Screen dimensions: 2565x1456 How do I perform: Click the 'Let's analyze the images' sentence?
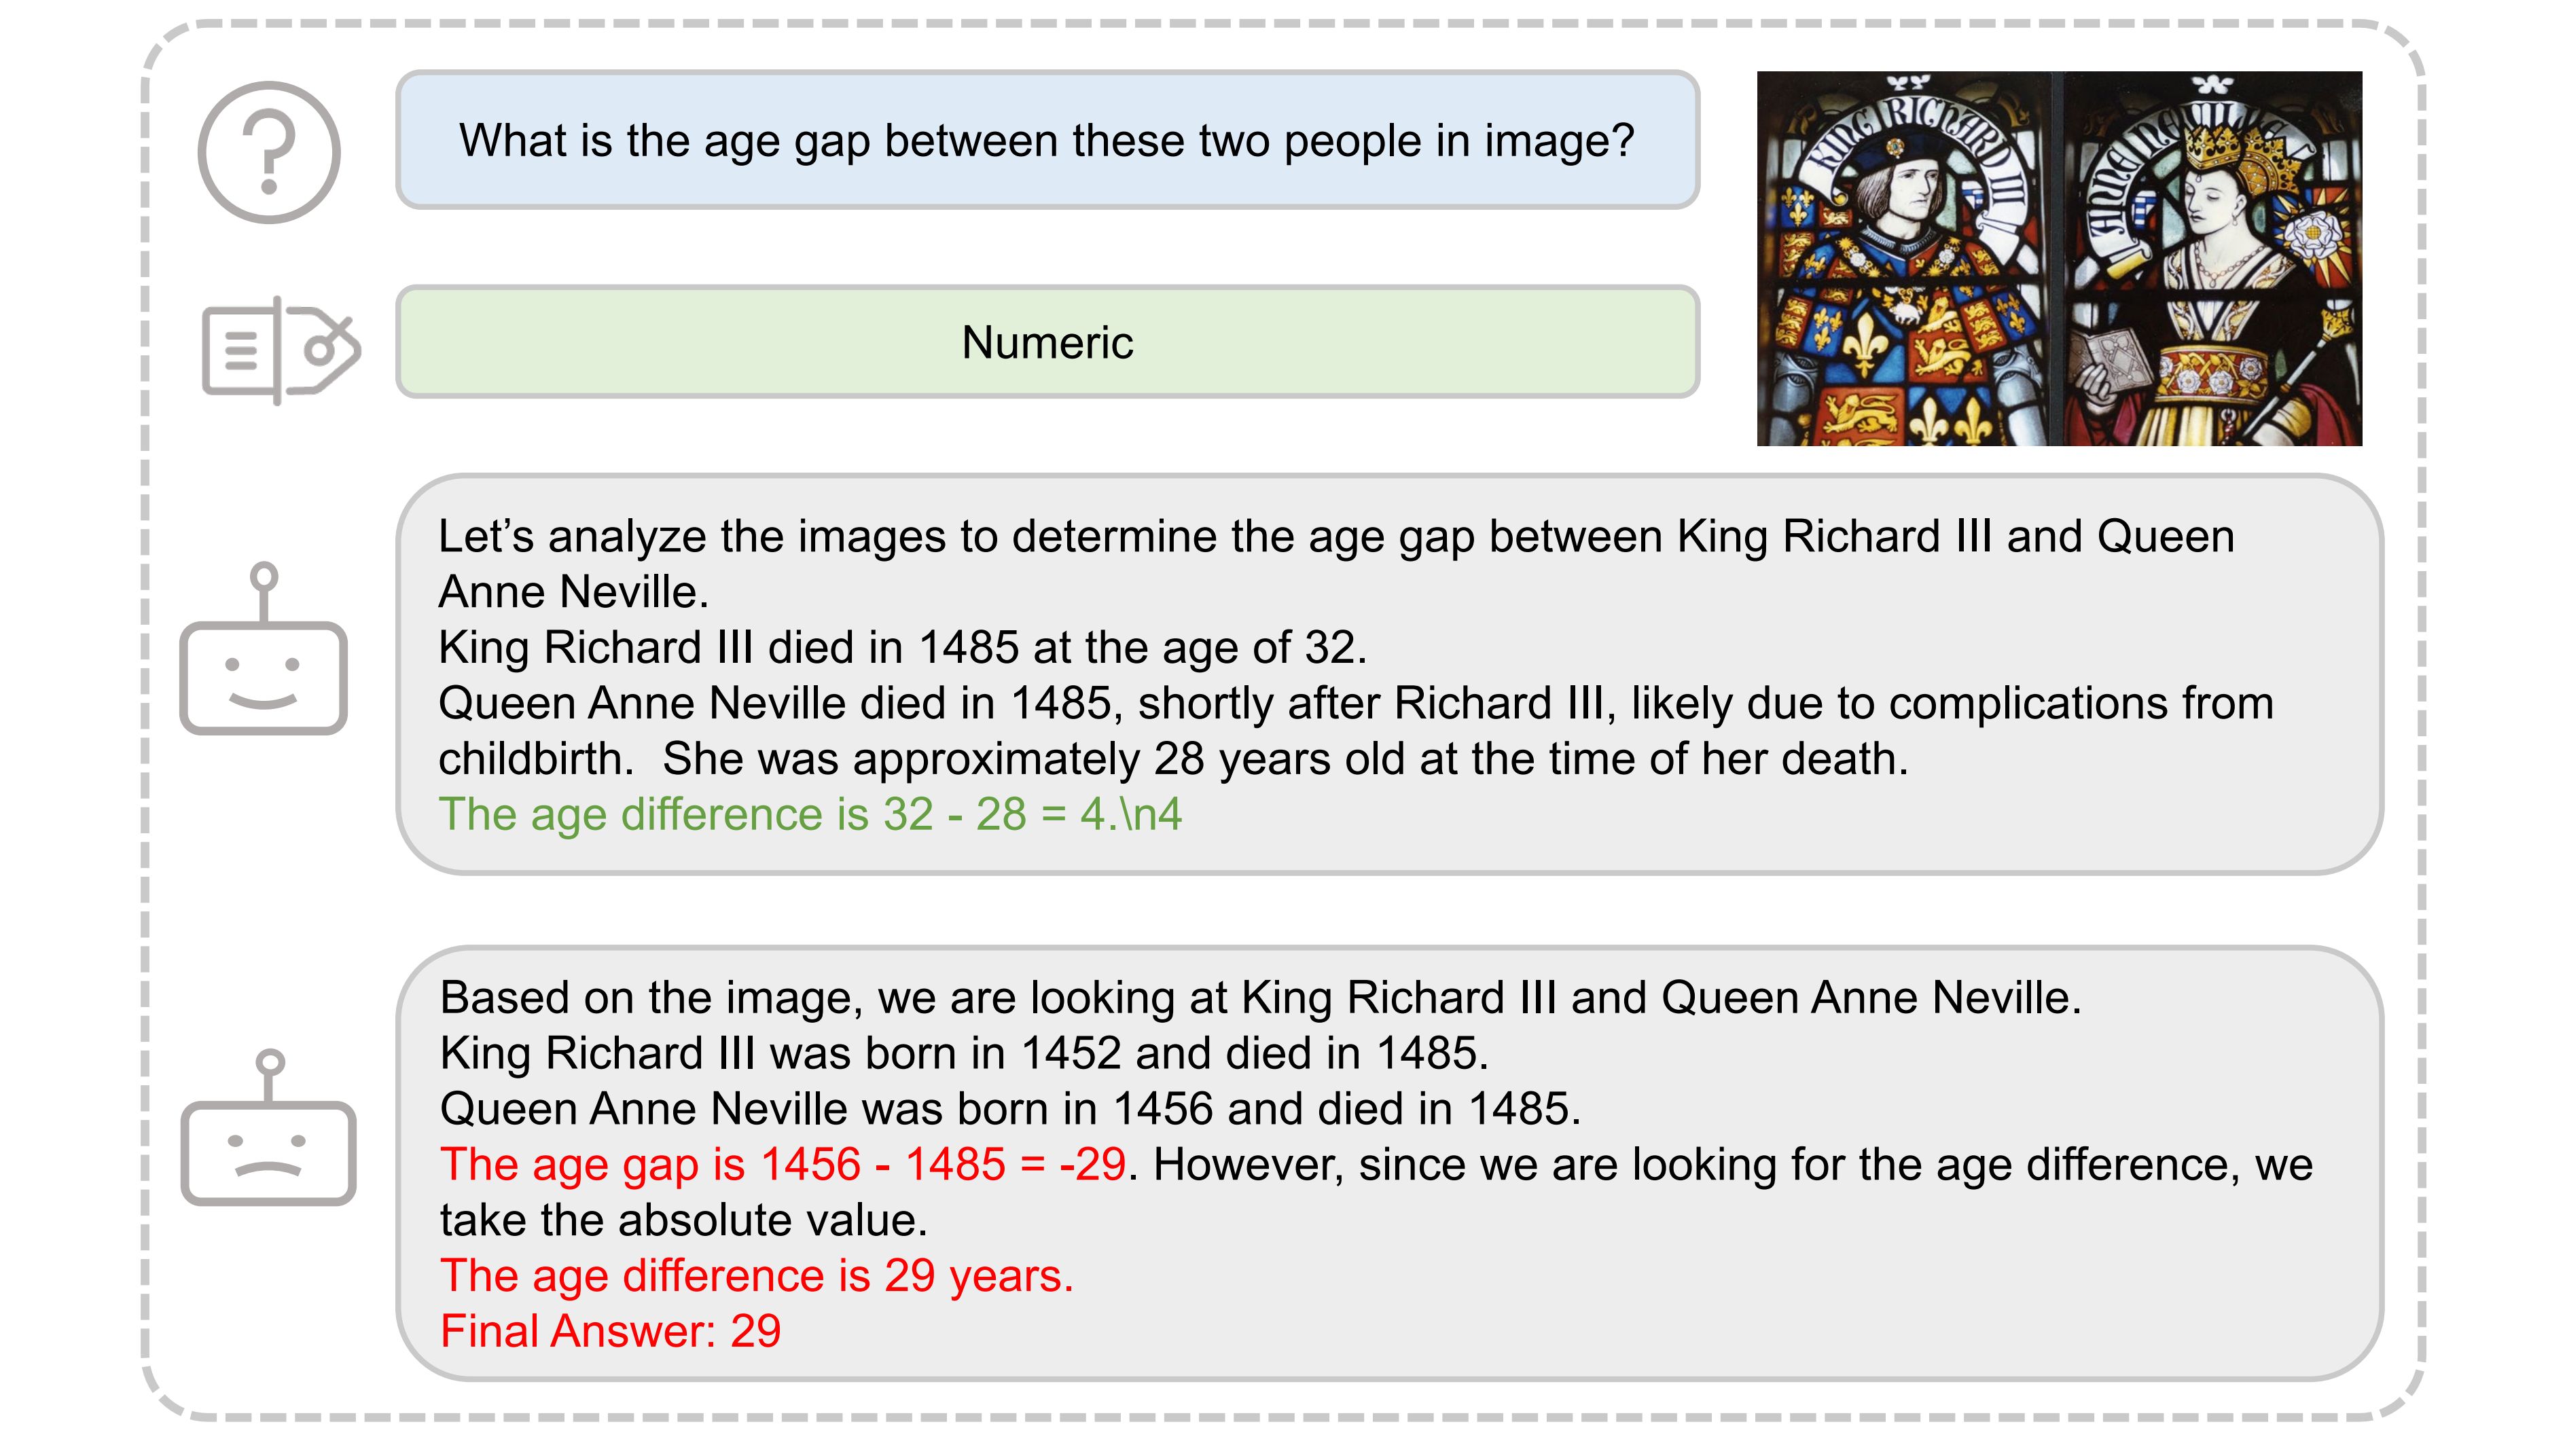[x=1336, y=564]
